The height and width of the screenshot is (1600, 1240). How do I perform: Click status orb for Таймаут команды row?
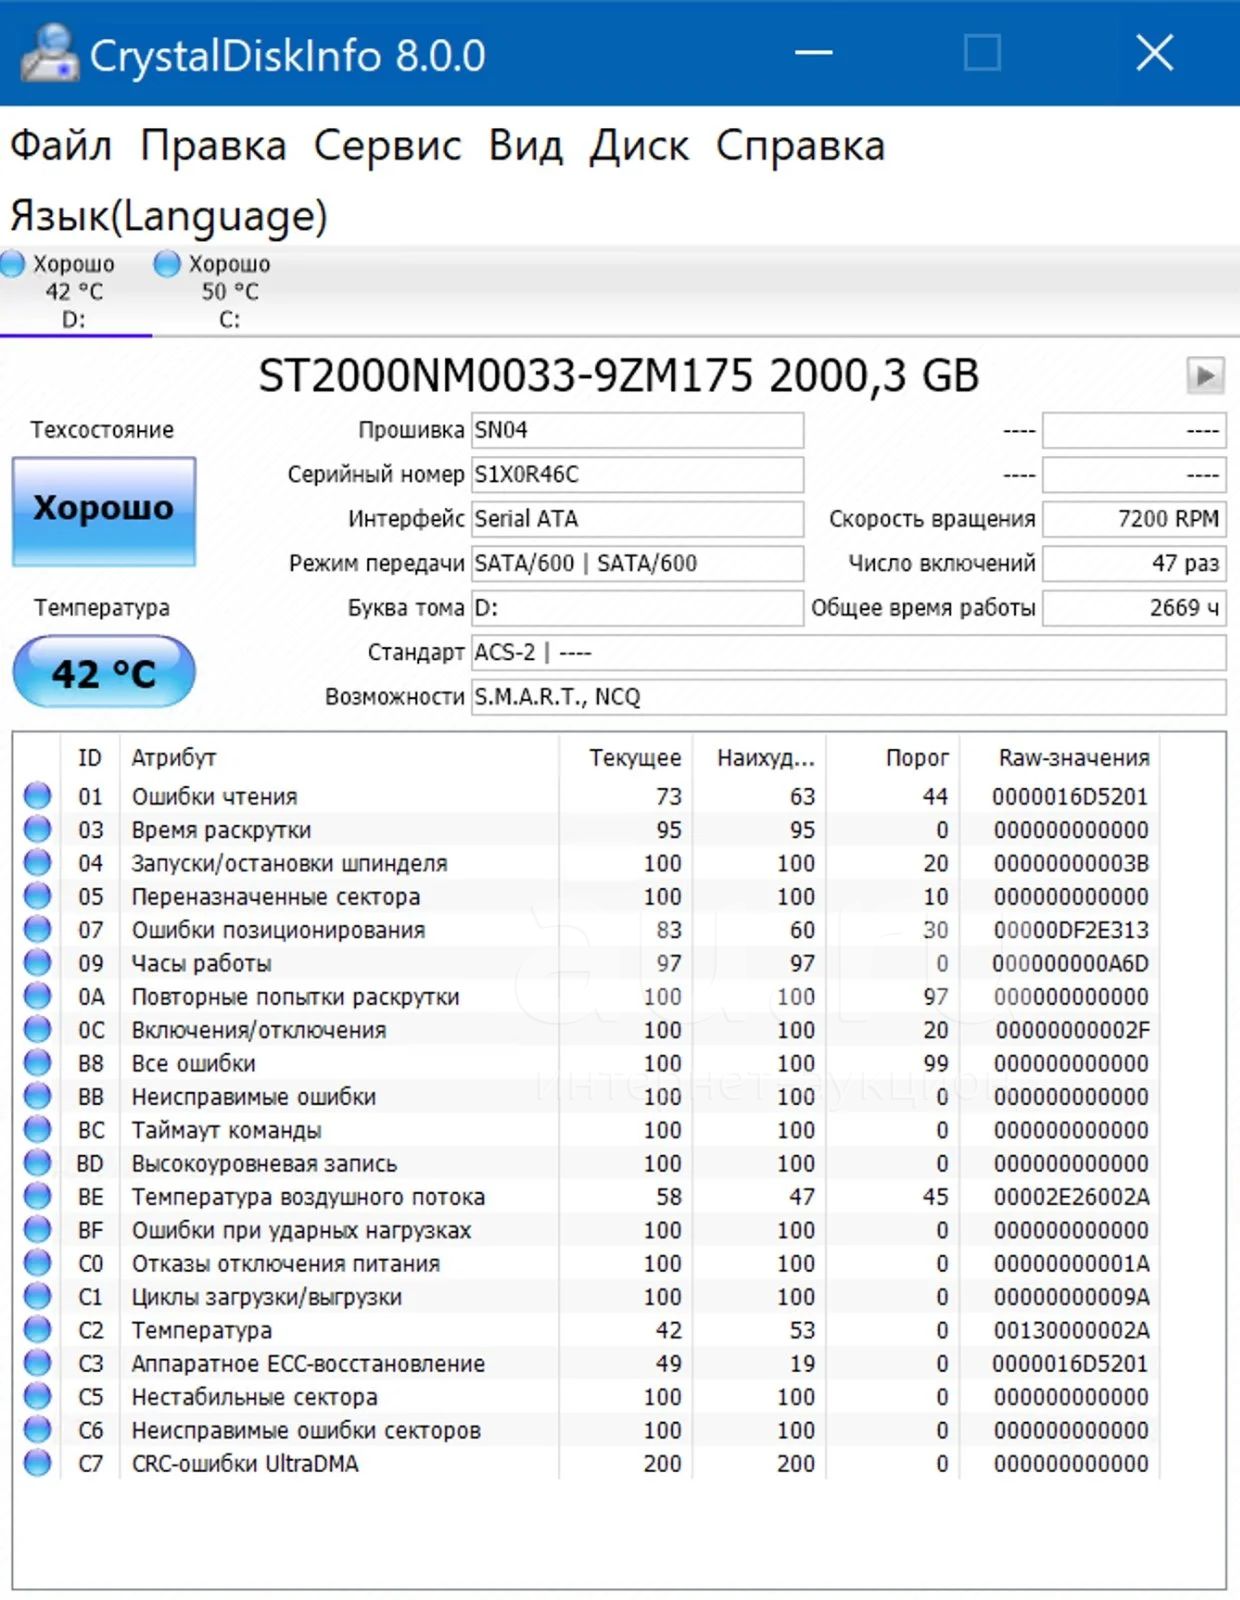[38, 1129]
